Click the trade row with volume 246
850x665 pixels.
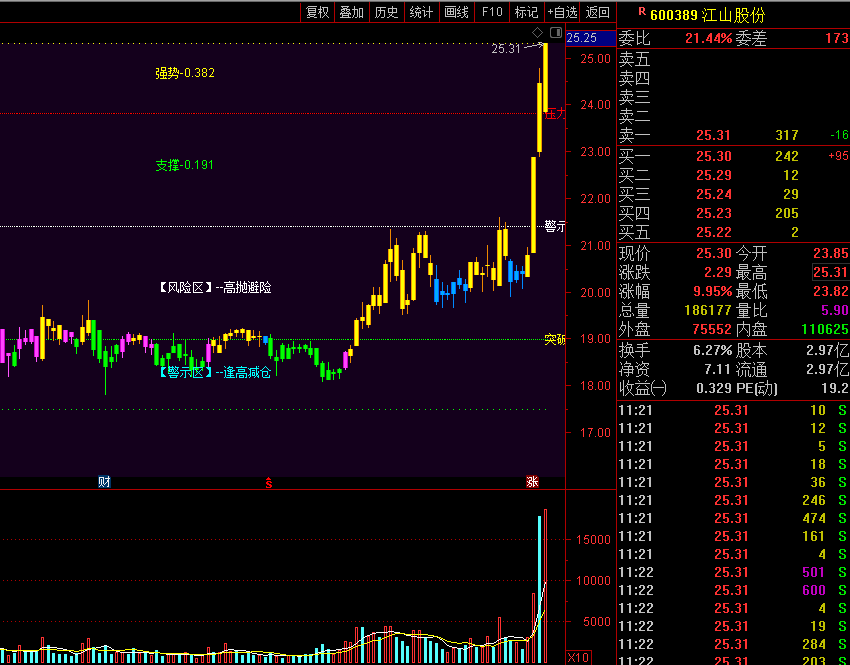[733, 500]
